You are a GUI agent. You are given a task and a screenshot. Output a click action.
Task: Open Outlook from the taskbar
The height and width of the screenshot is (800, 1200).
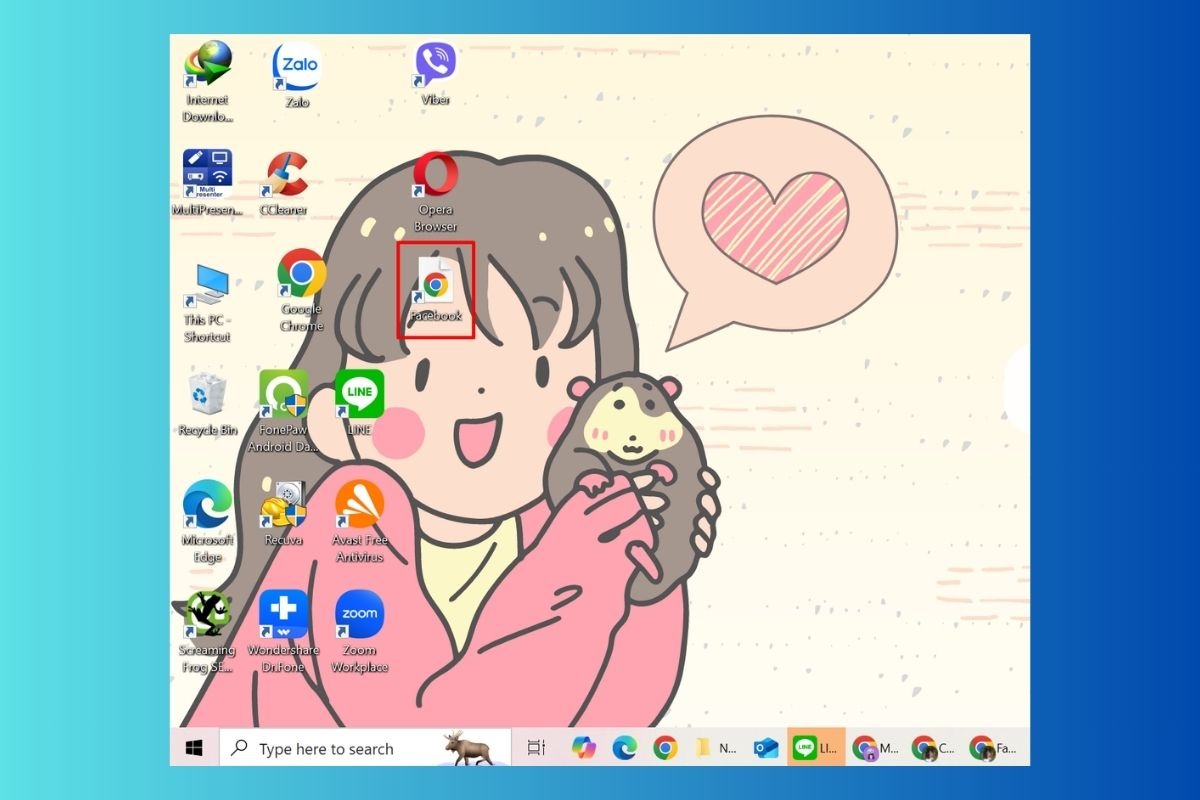pyautogui.click(x=766, y=747)
